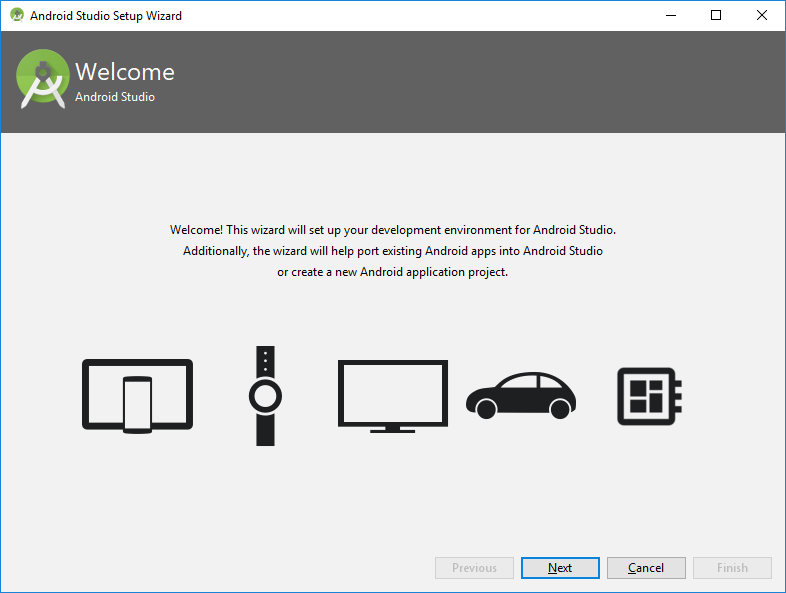Click the Android Studio subtitle under Welcome
This screenshot has width=786, height=593.
click(115, 98)
